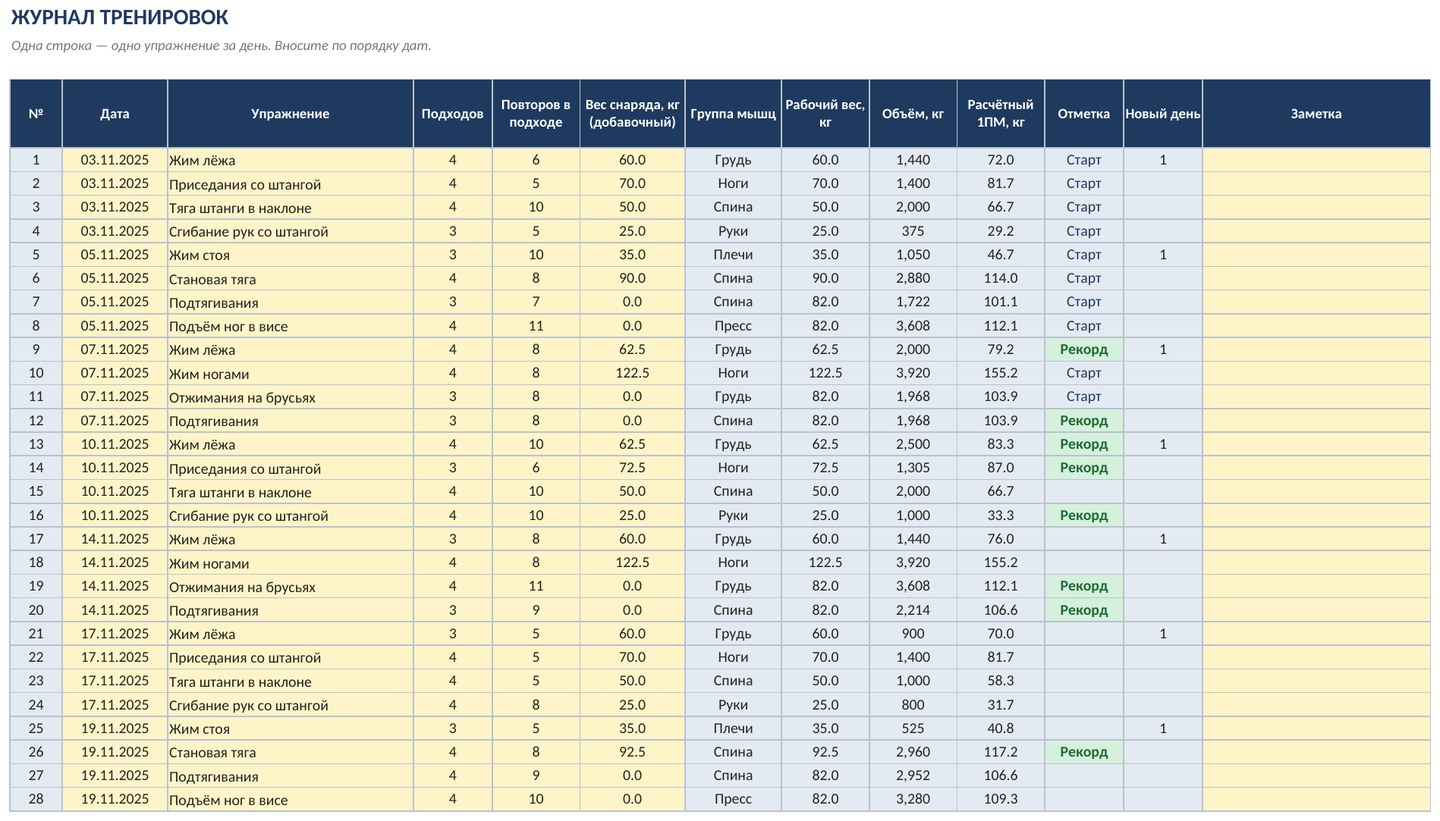Select the "Рекорд" mark in row 26

(1084, 752)
